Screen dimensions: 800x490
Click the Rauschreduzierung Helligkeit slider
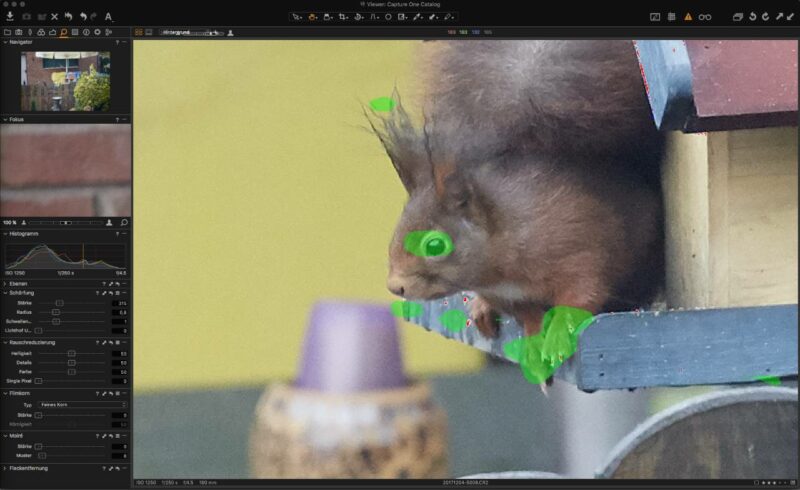[x=71, y=353]
